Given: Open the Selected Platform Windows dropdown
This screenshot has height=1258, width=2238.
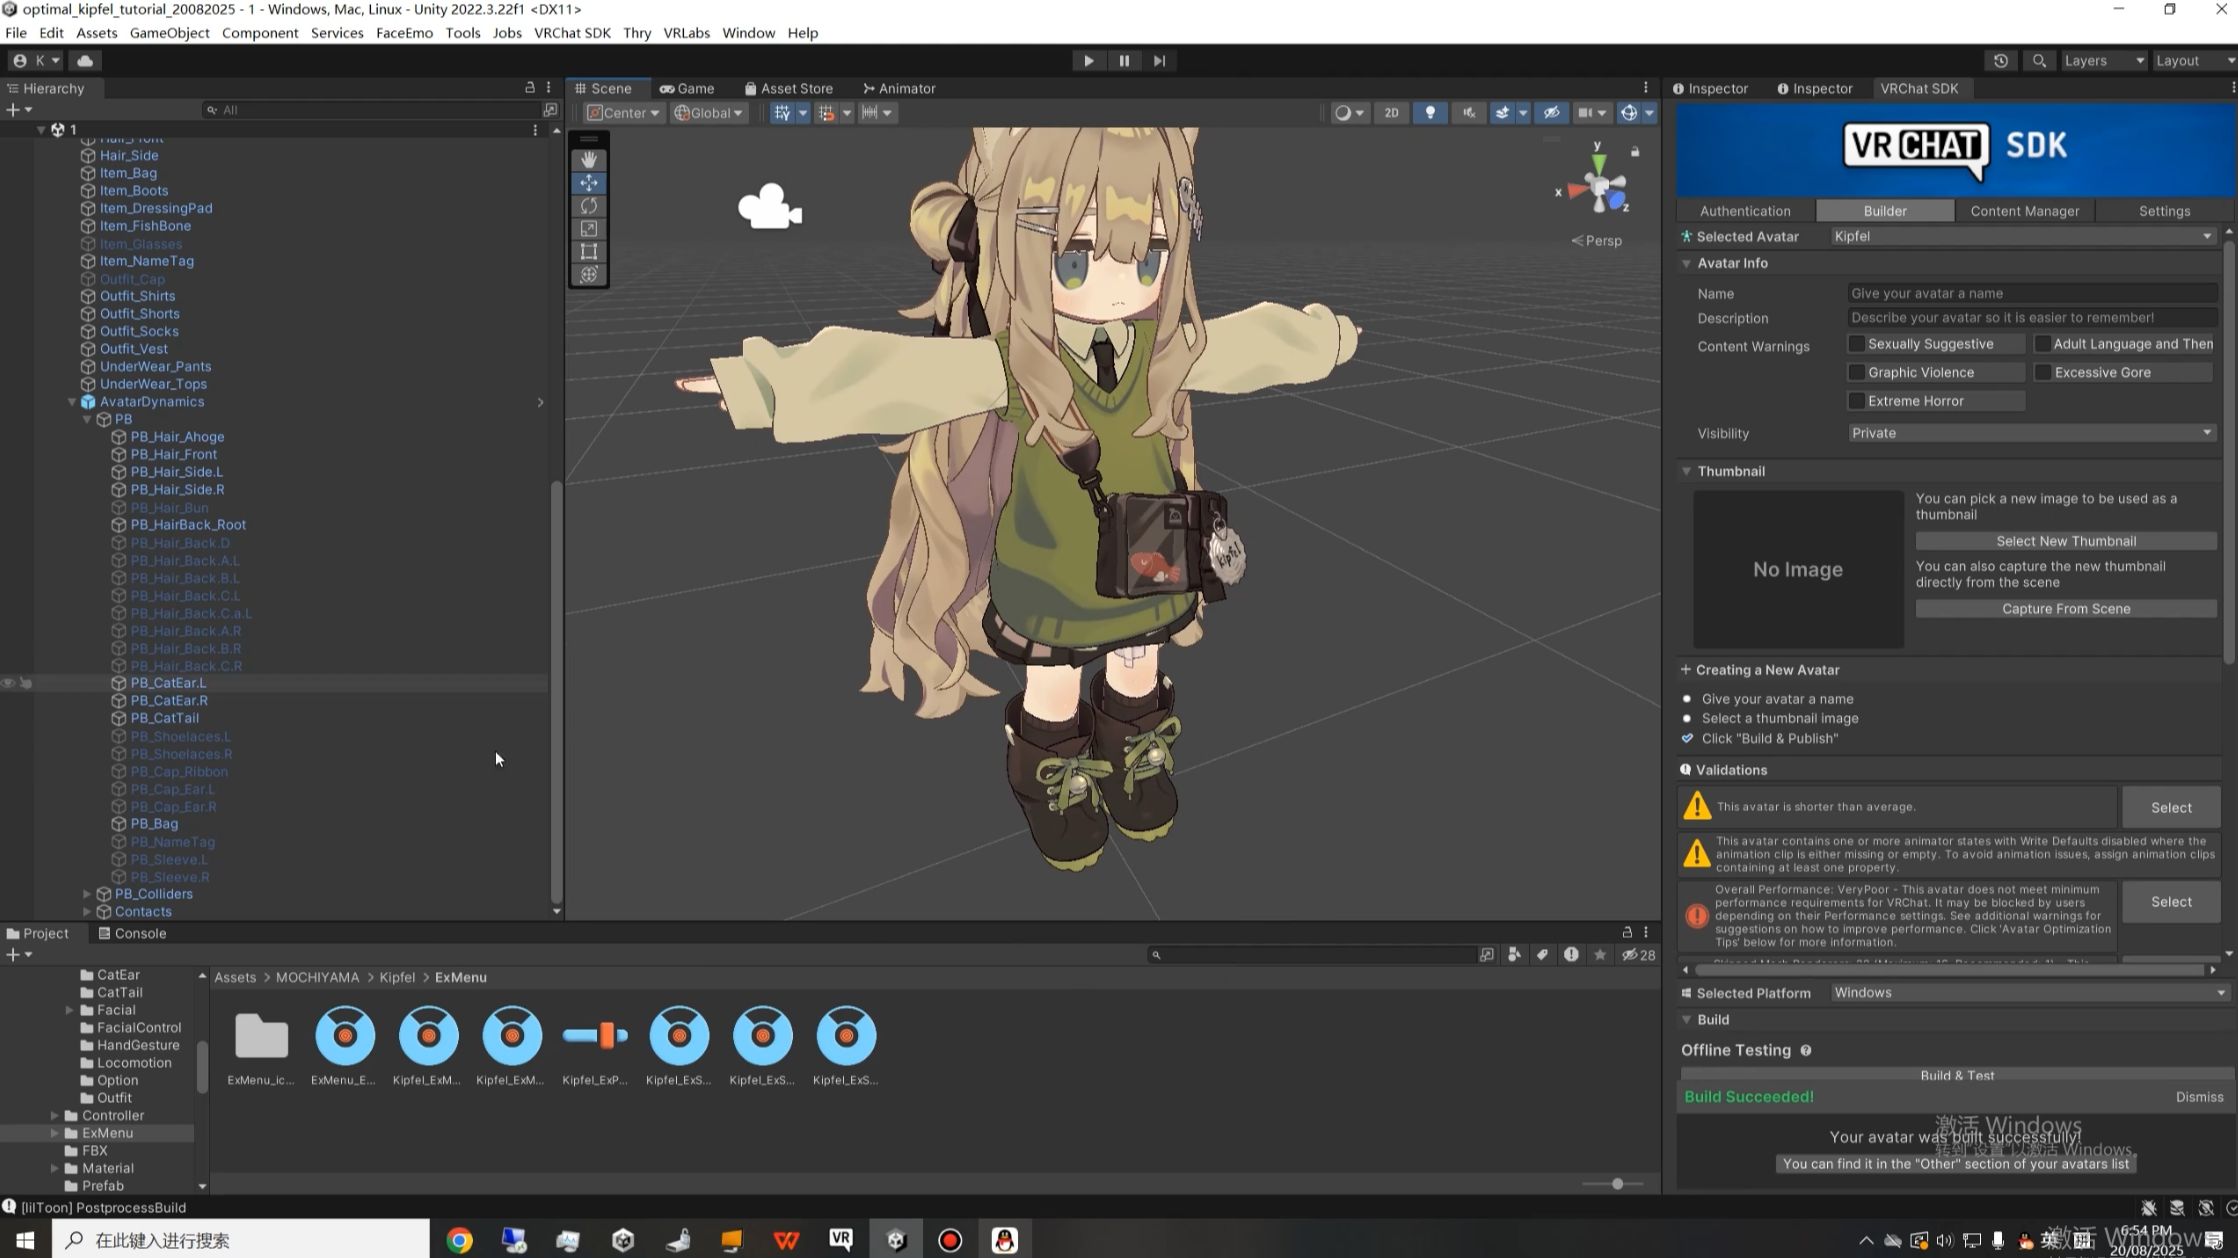Looking at the screenshot, I should [x=2030, y=993].
